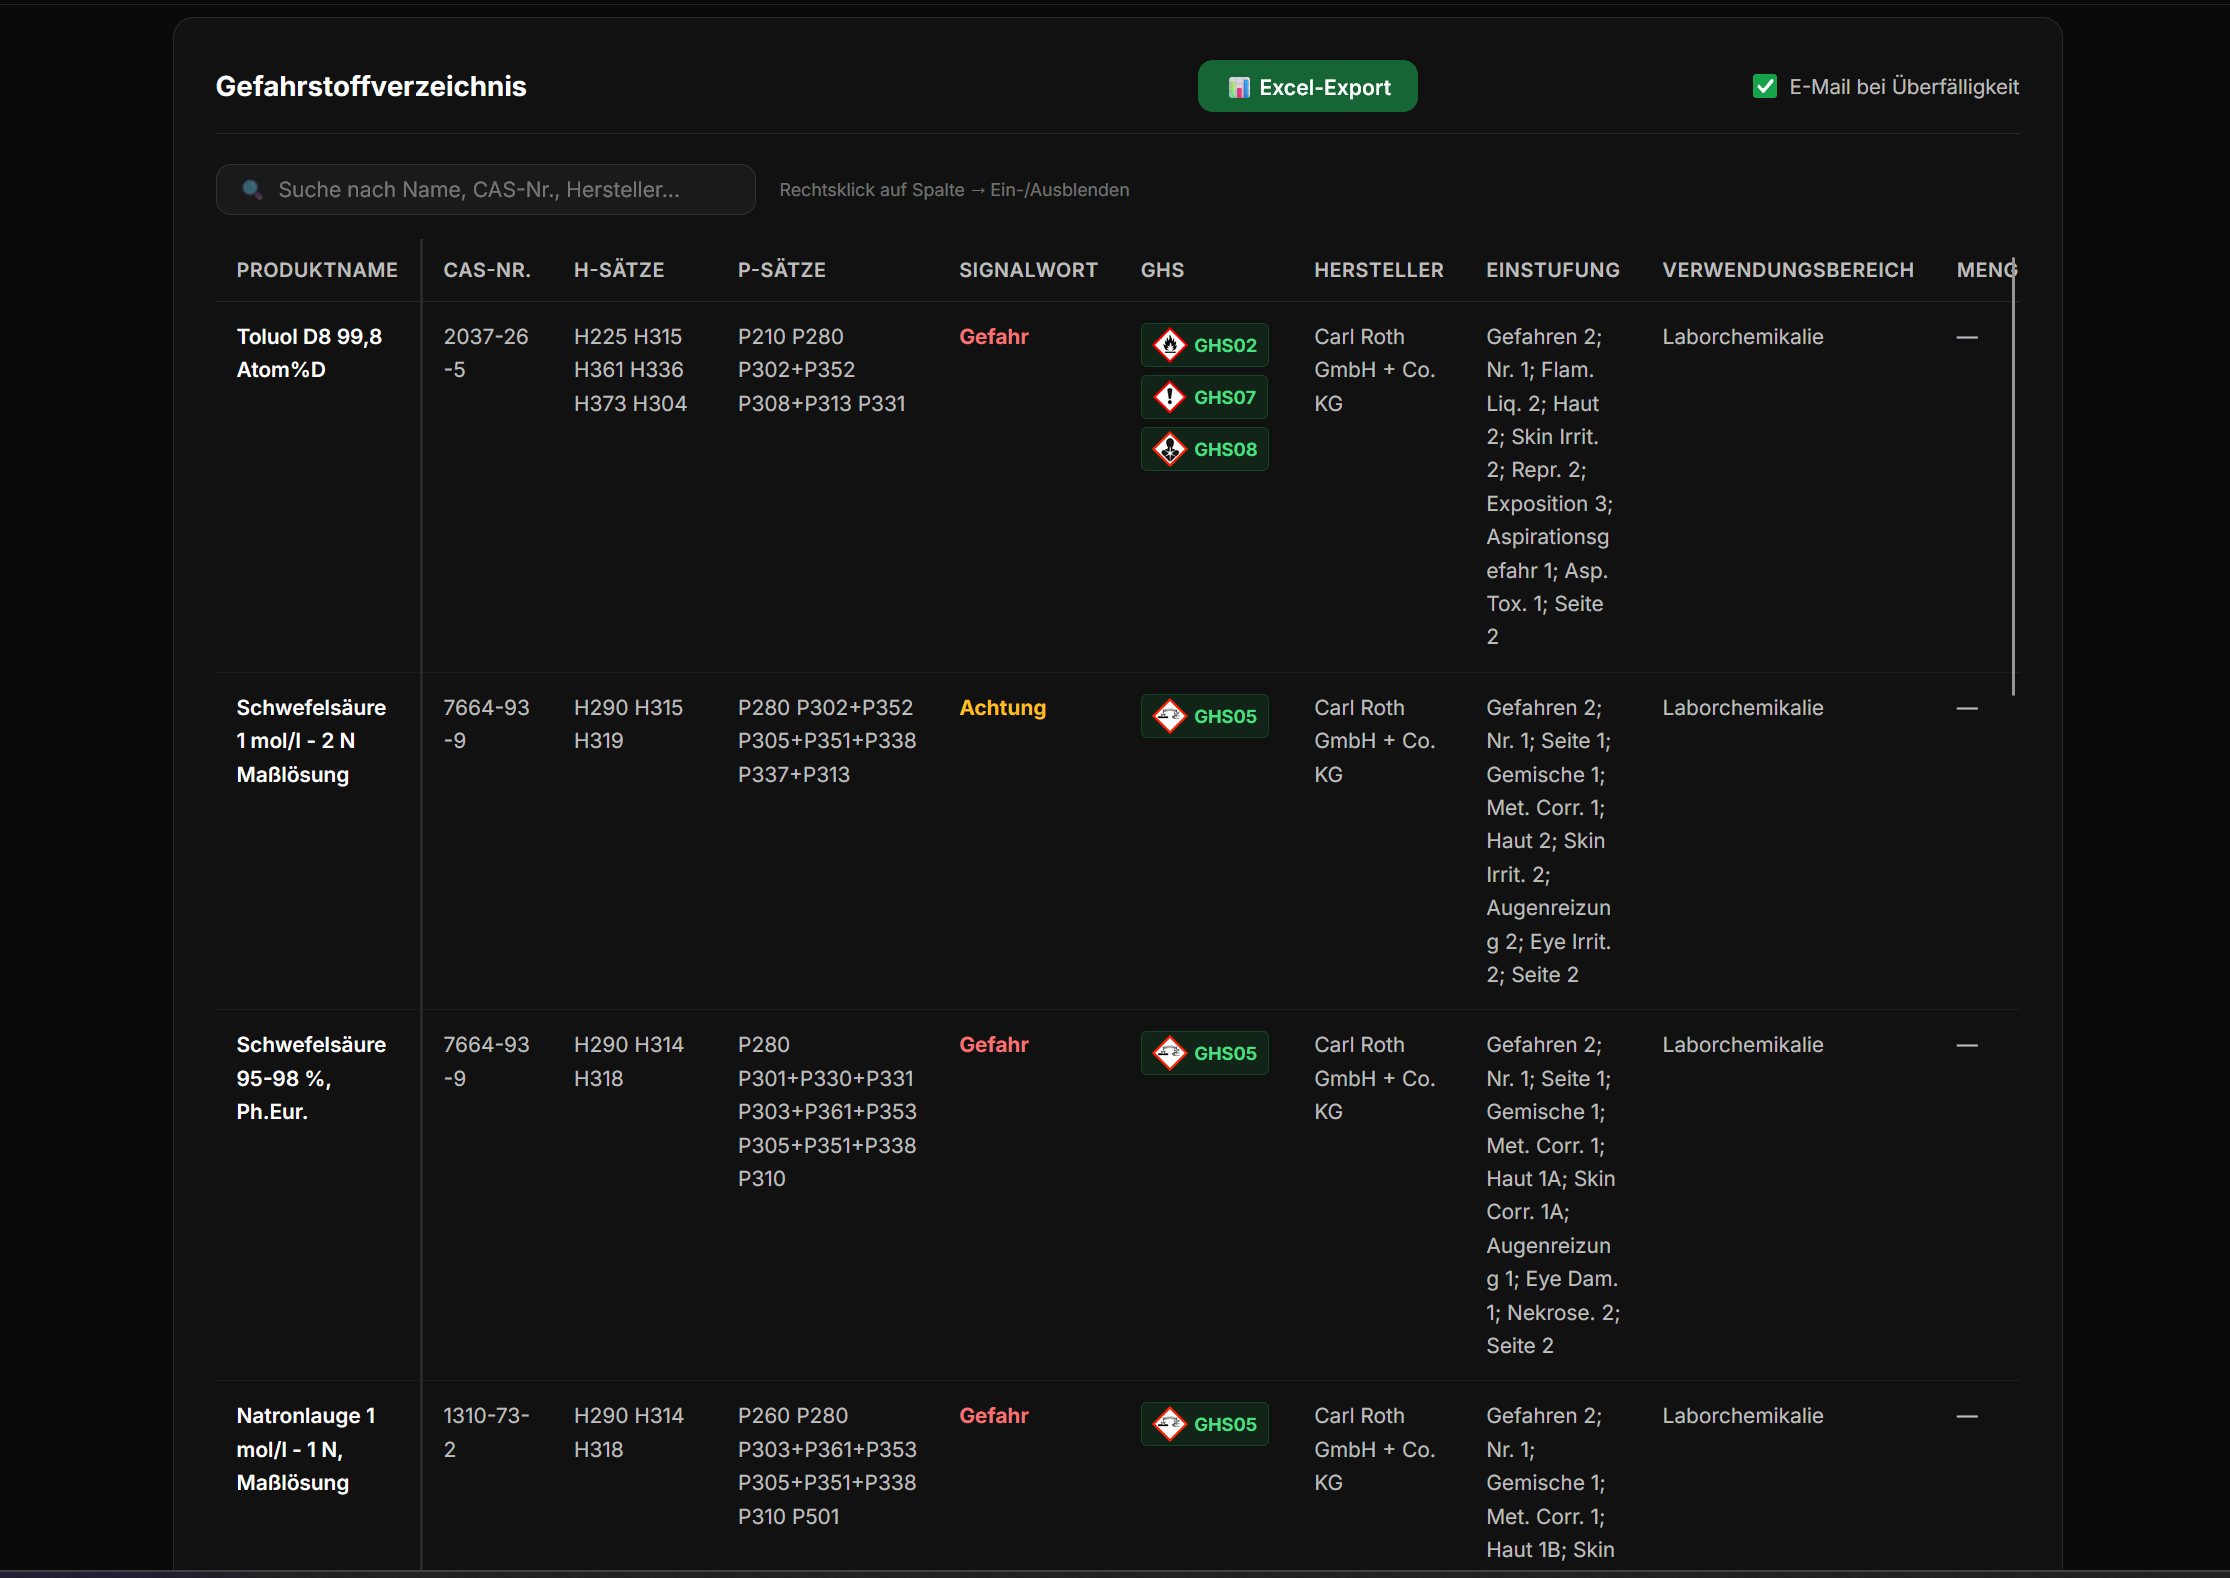The image size is (2230, 1578).
Task: Select the P-SÄTZE column header
Action: tap(782, 270)
